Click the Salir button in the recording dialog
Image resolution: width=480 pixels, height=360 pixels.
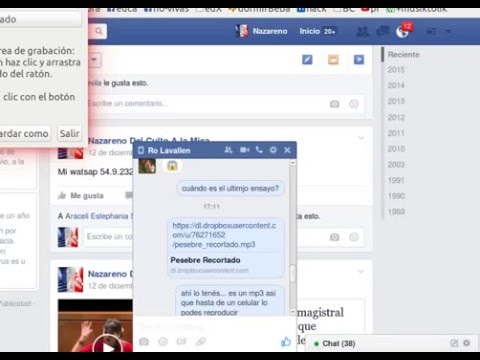[69, 133]
